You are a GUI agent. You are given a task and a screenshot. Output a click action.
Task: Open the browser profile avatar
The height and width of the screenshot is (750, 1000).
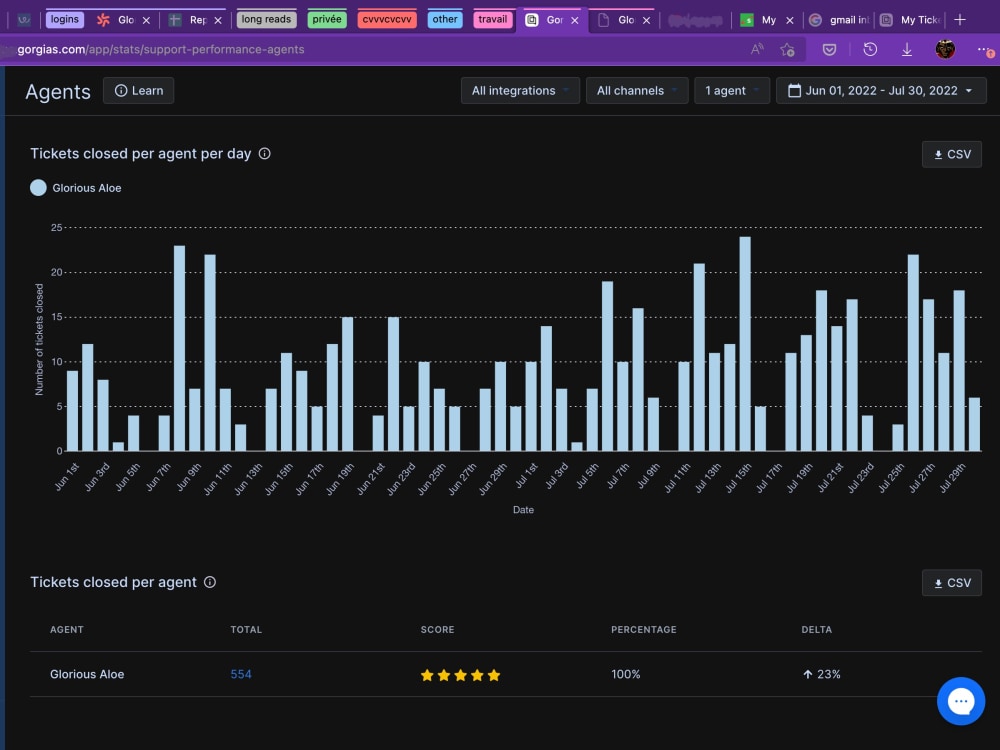point(945,49)
